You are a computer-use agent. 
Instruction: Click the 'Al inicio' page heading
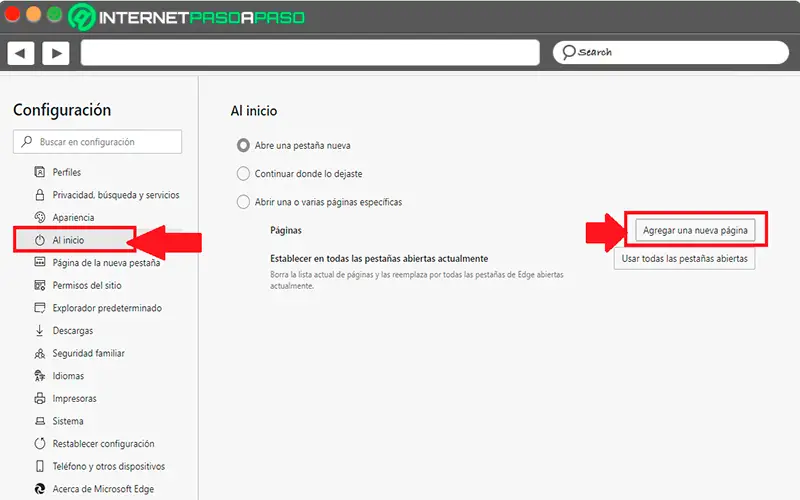[254, 111]
